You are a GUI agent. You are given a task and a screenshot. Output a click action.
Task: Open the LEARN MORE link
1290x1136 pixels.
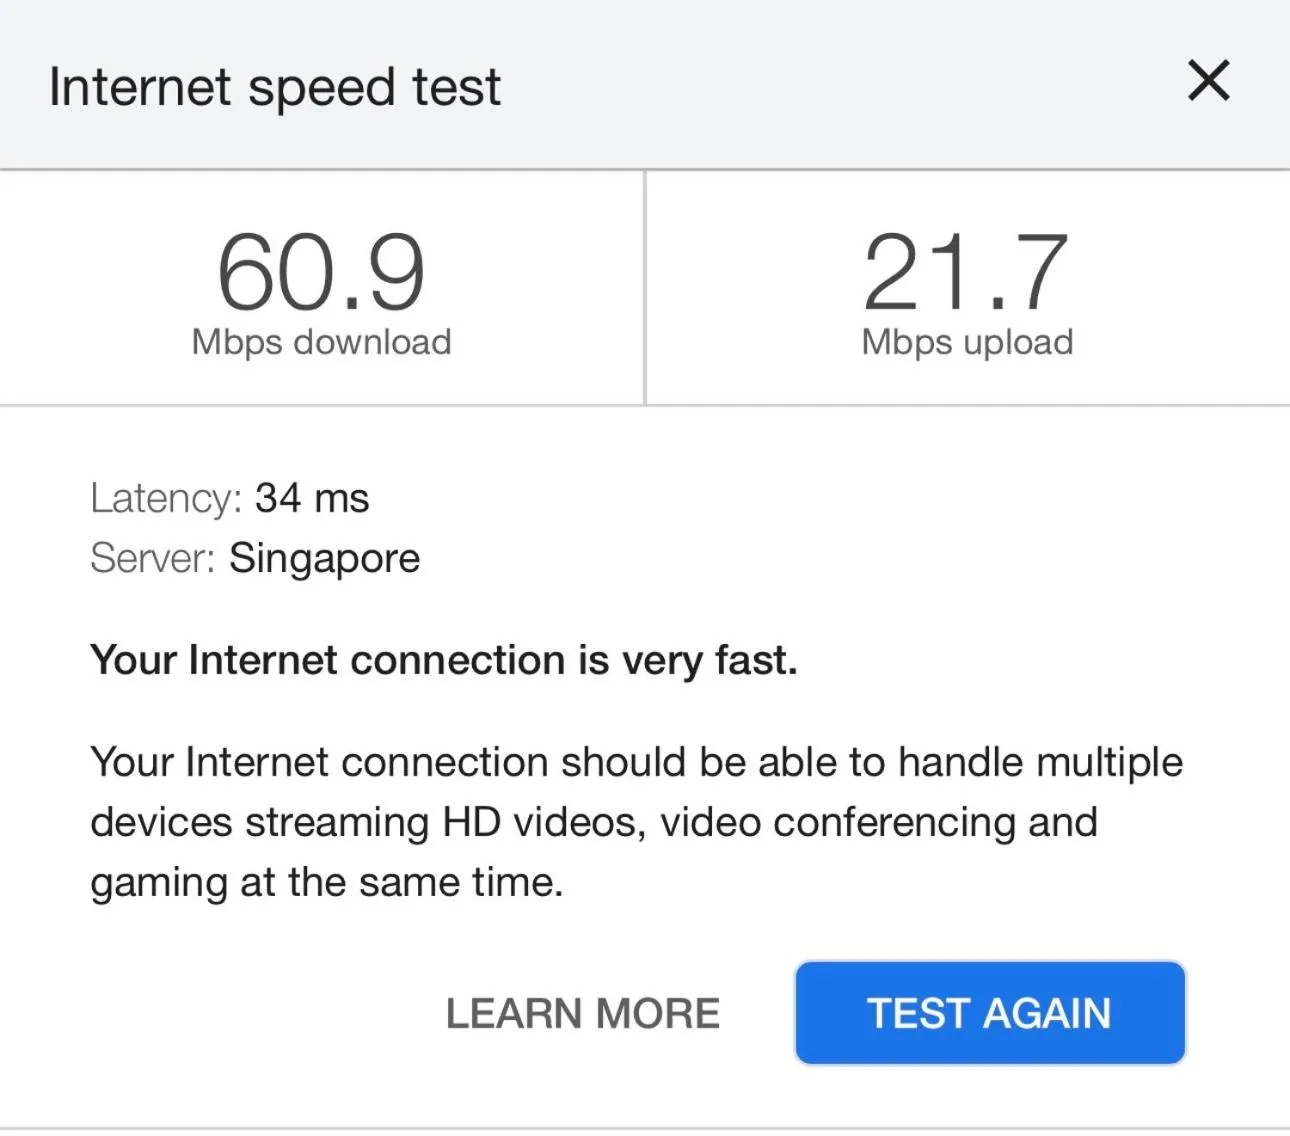pyautogui.click(x=582, y=1013)
